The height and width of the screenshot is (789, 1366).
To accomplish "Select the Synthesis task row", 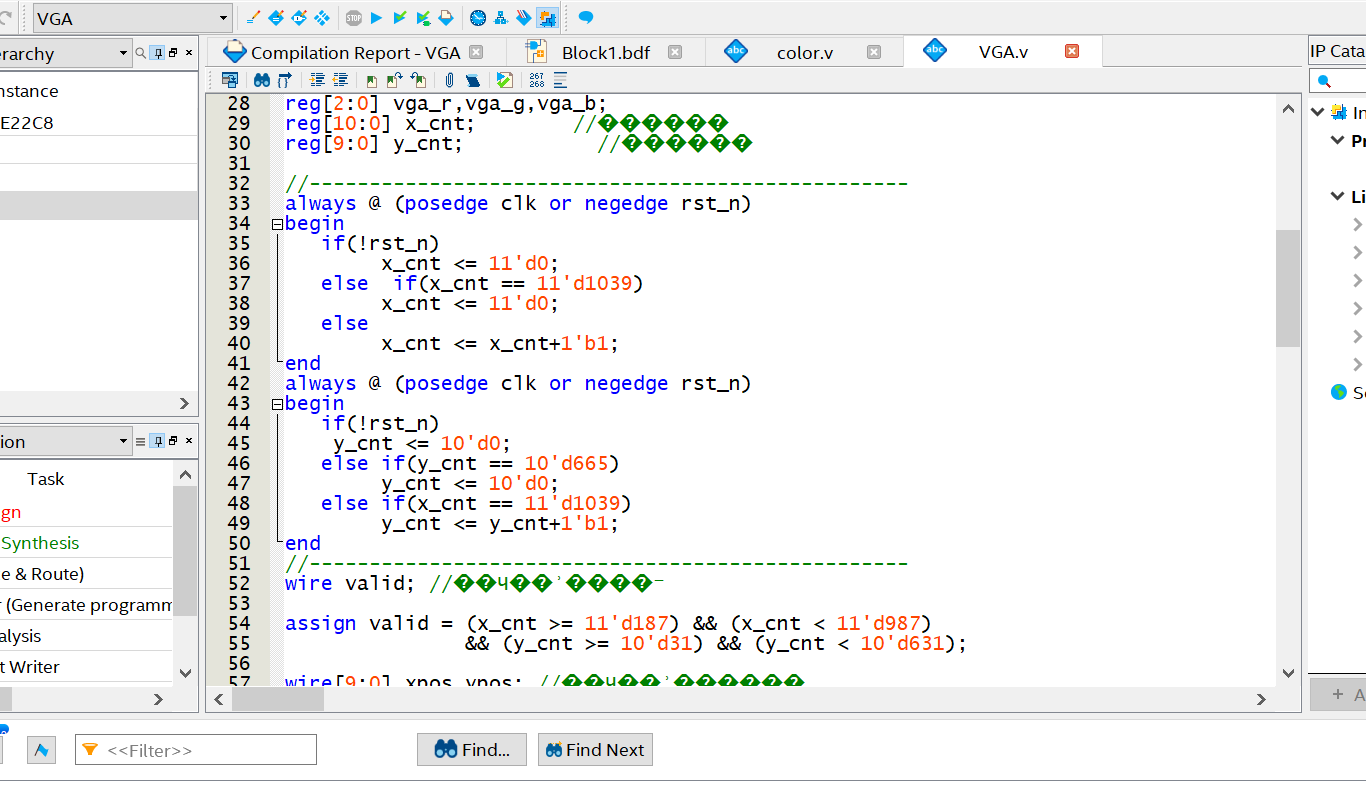I will click(x=86, y=543).
